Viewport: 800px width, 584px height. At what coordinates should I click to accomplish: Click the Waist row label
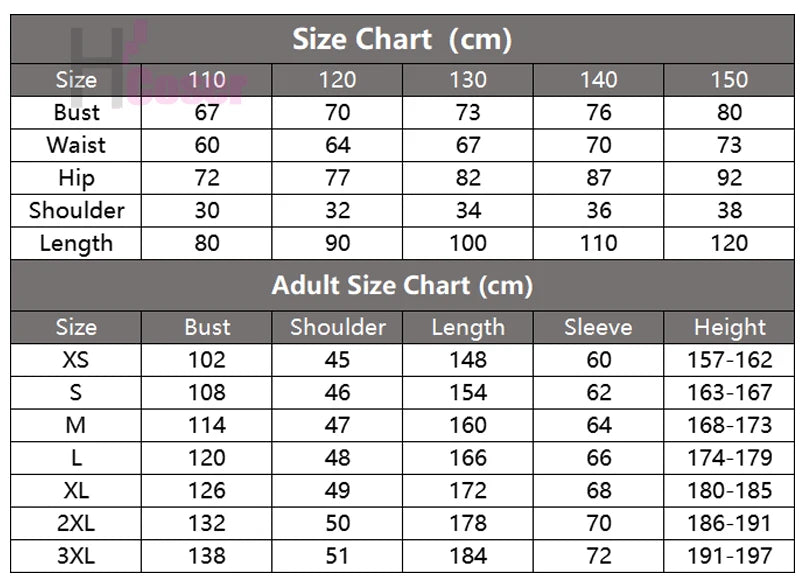(76, 145)
